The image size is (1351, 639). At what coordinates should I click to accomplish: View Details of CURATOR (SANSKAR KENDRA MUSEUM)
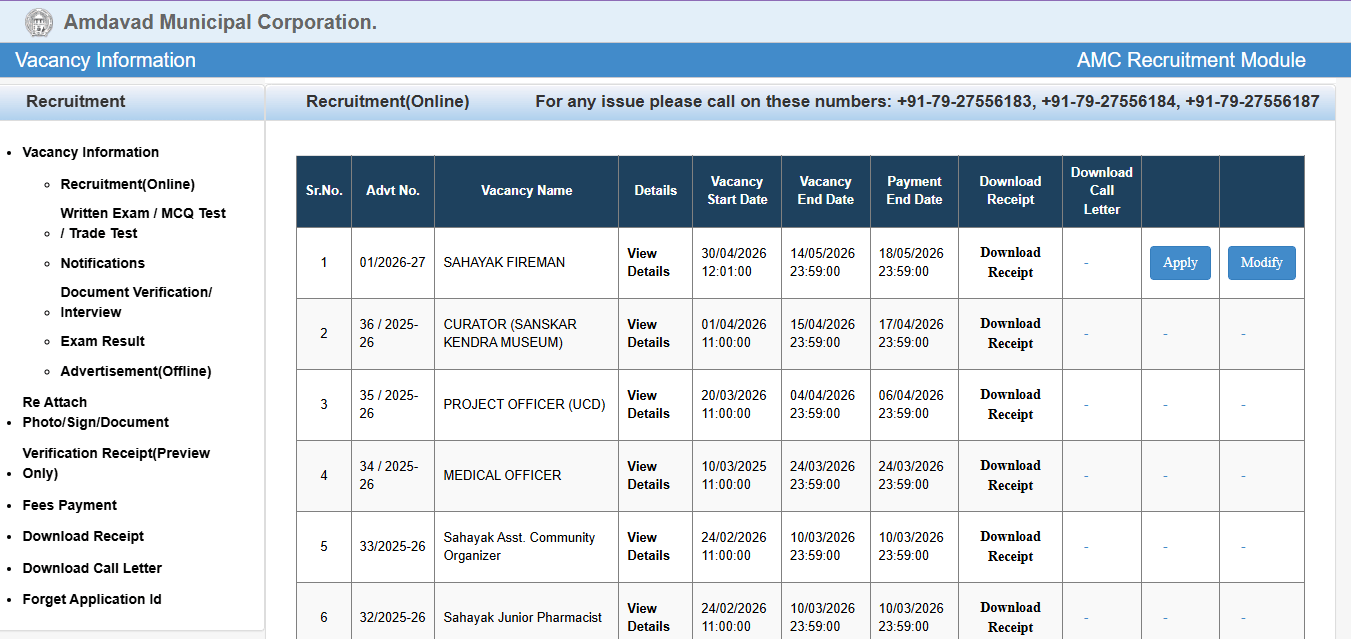point(649,333)
